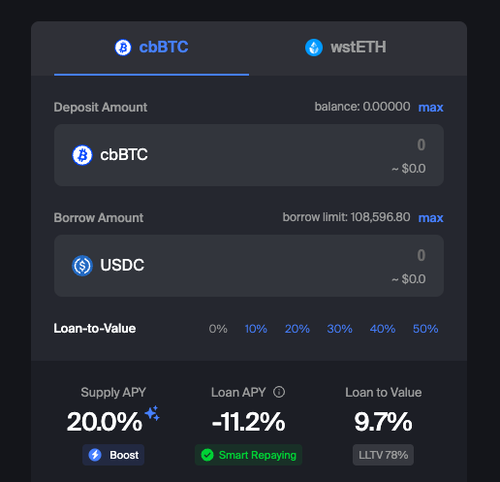Set the deposit amount to max balance
Screen dimensions: 500x482
point(431,107)
